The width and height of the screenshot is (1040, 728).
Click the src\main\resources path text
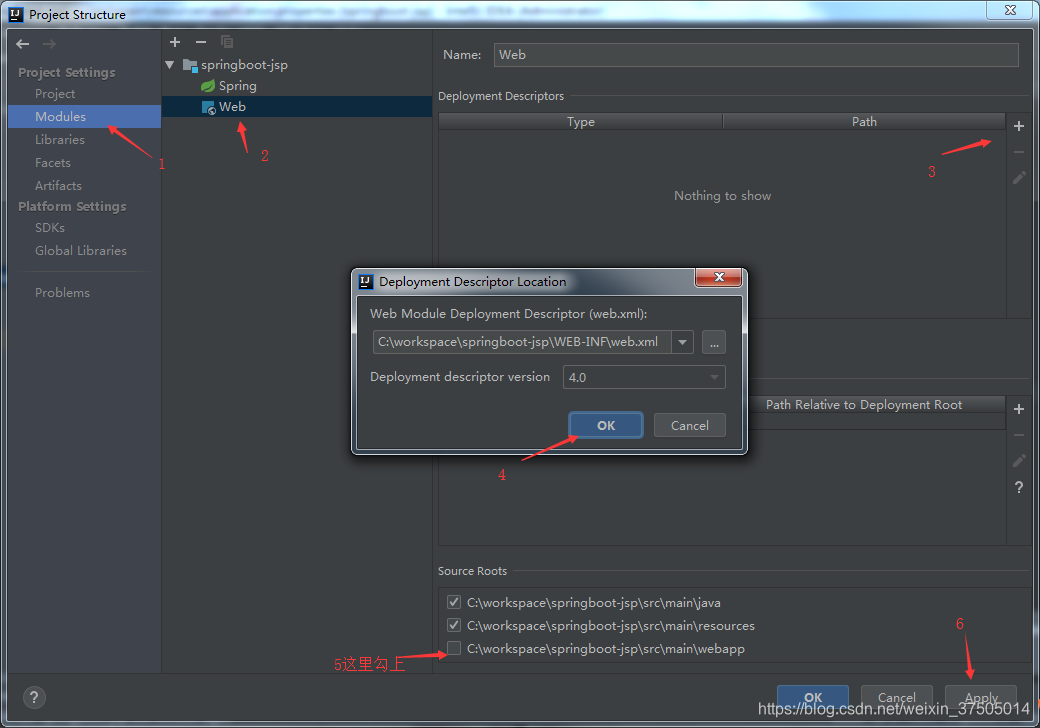point(611,625)
